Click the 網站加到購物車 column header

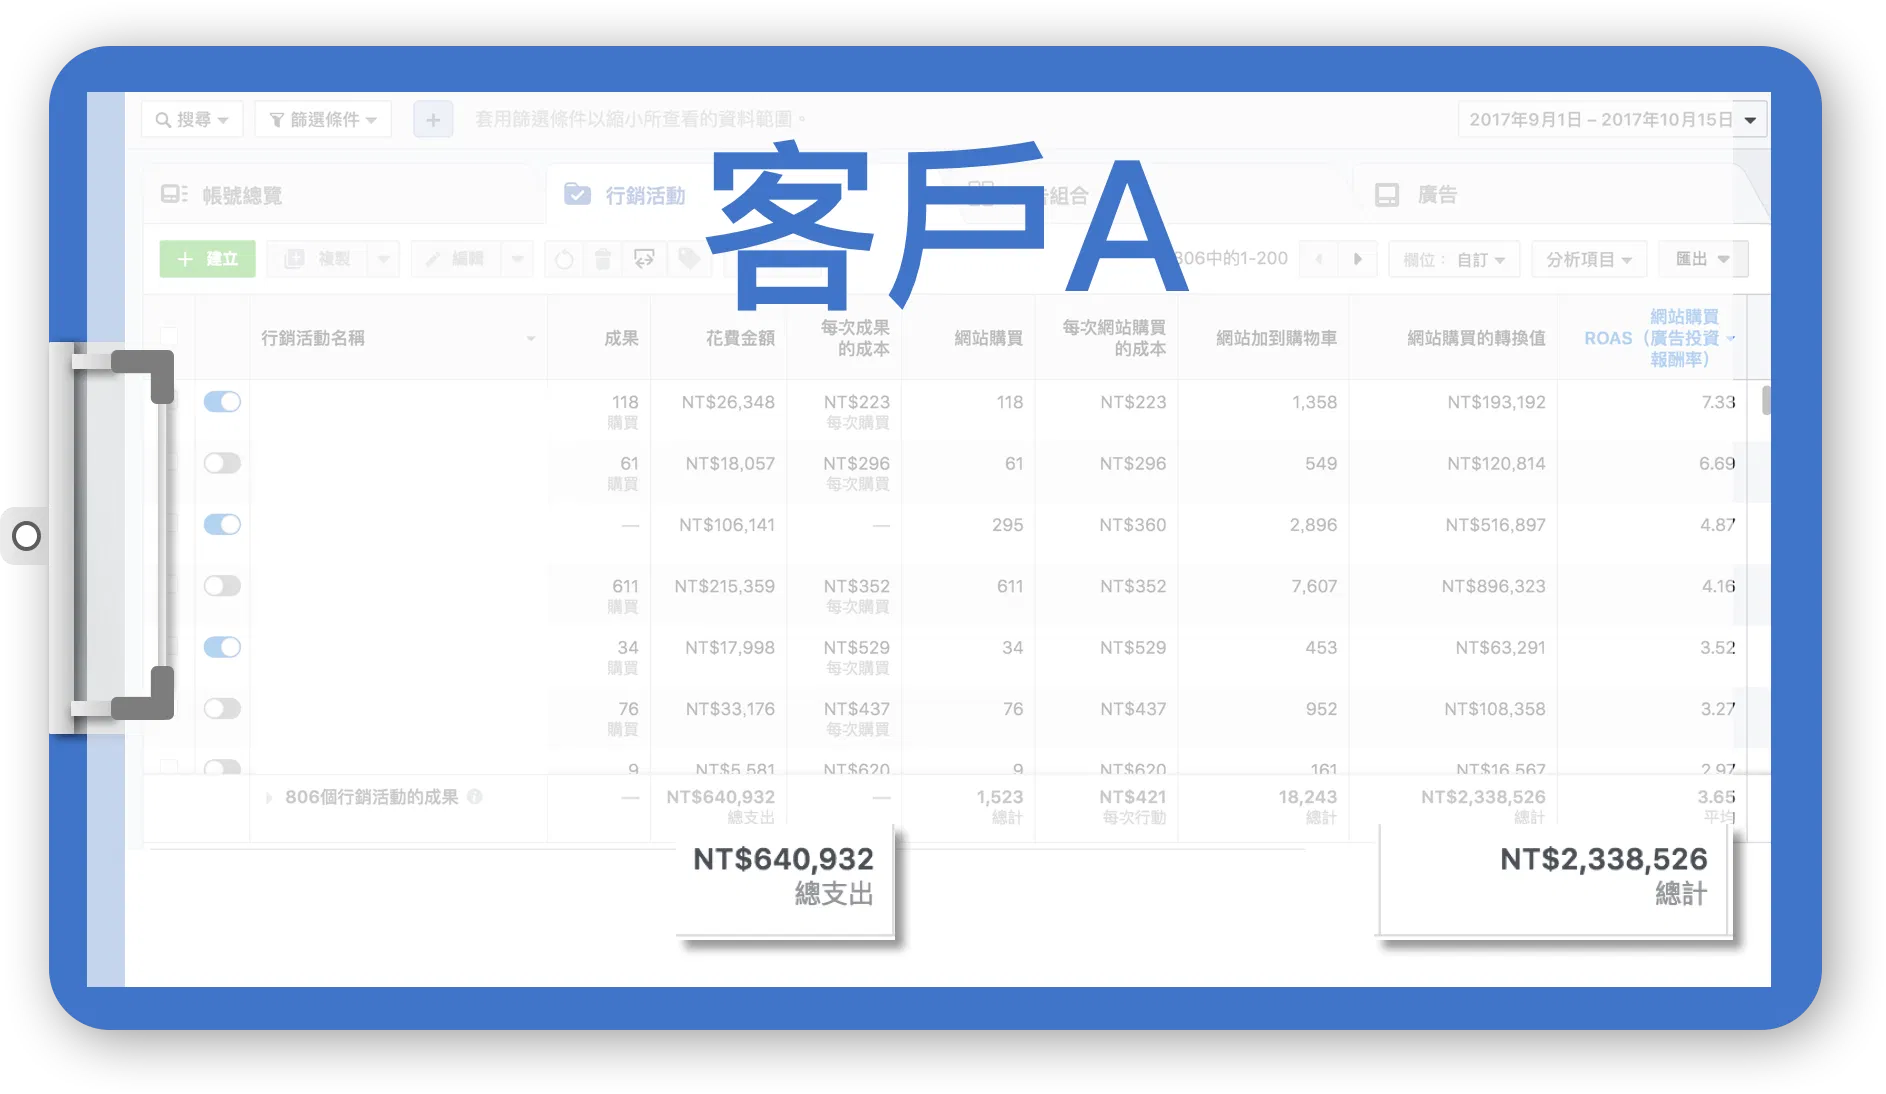pyautogui.click(x=1276, y=338)
